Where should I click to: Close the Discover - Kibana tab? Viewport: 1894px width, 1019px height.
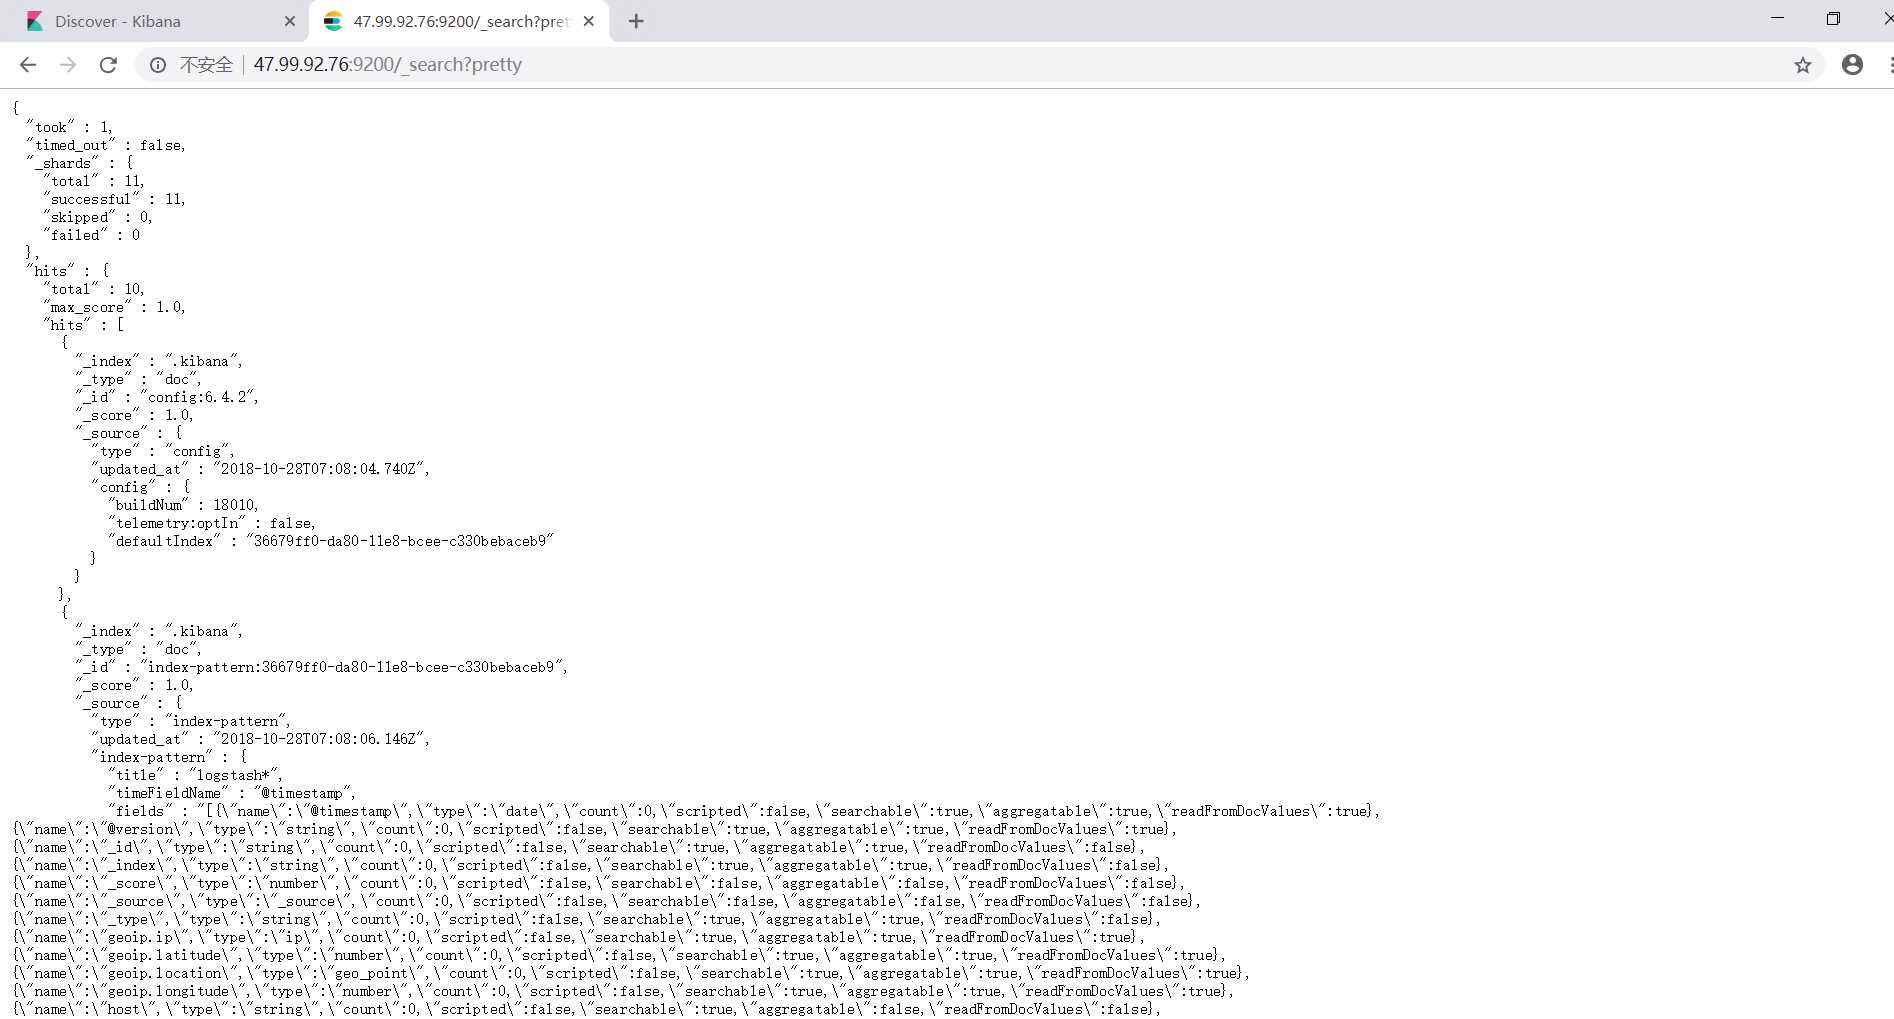[289, 21]
